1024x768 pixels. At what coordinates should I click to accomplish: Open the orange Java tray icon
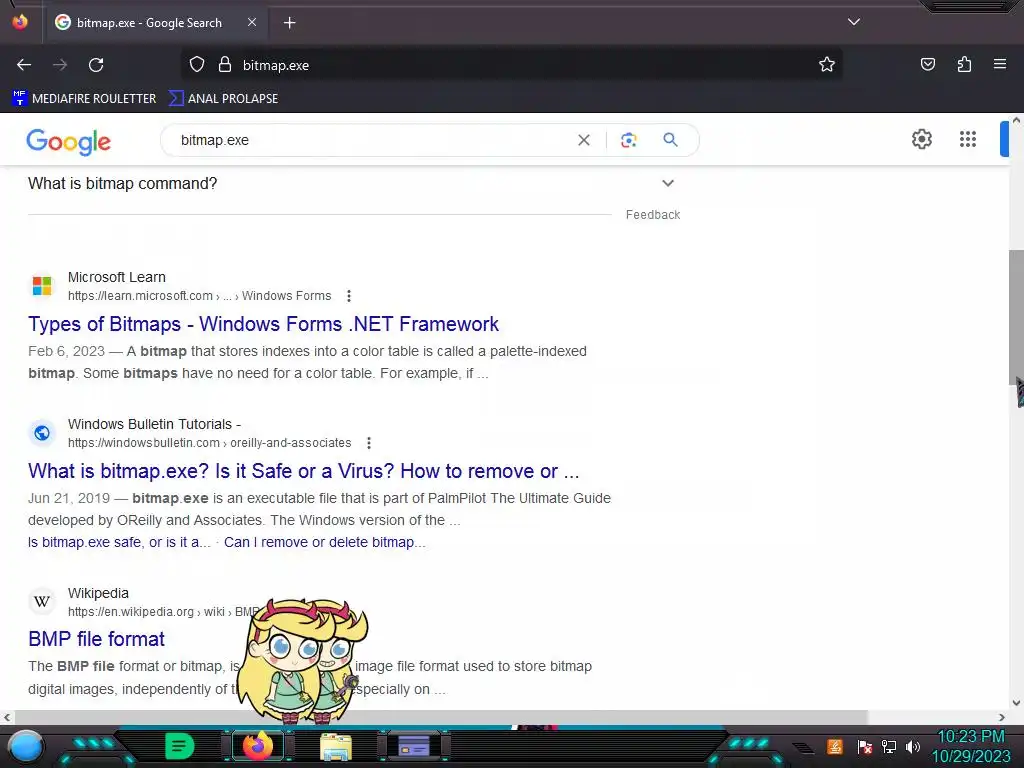pos(835,746)
